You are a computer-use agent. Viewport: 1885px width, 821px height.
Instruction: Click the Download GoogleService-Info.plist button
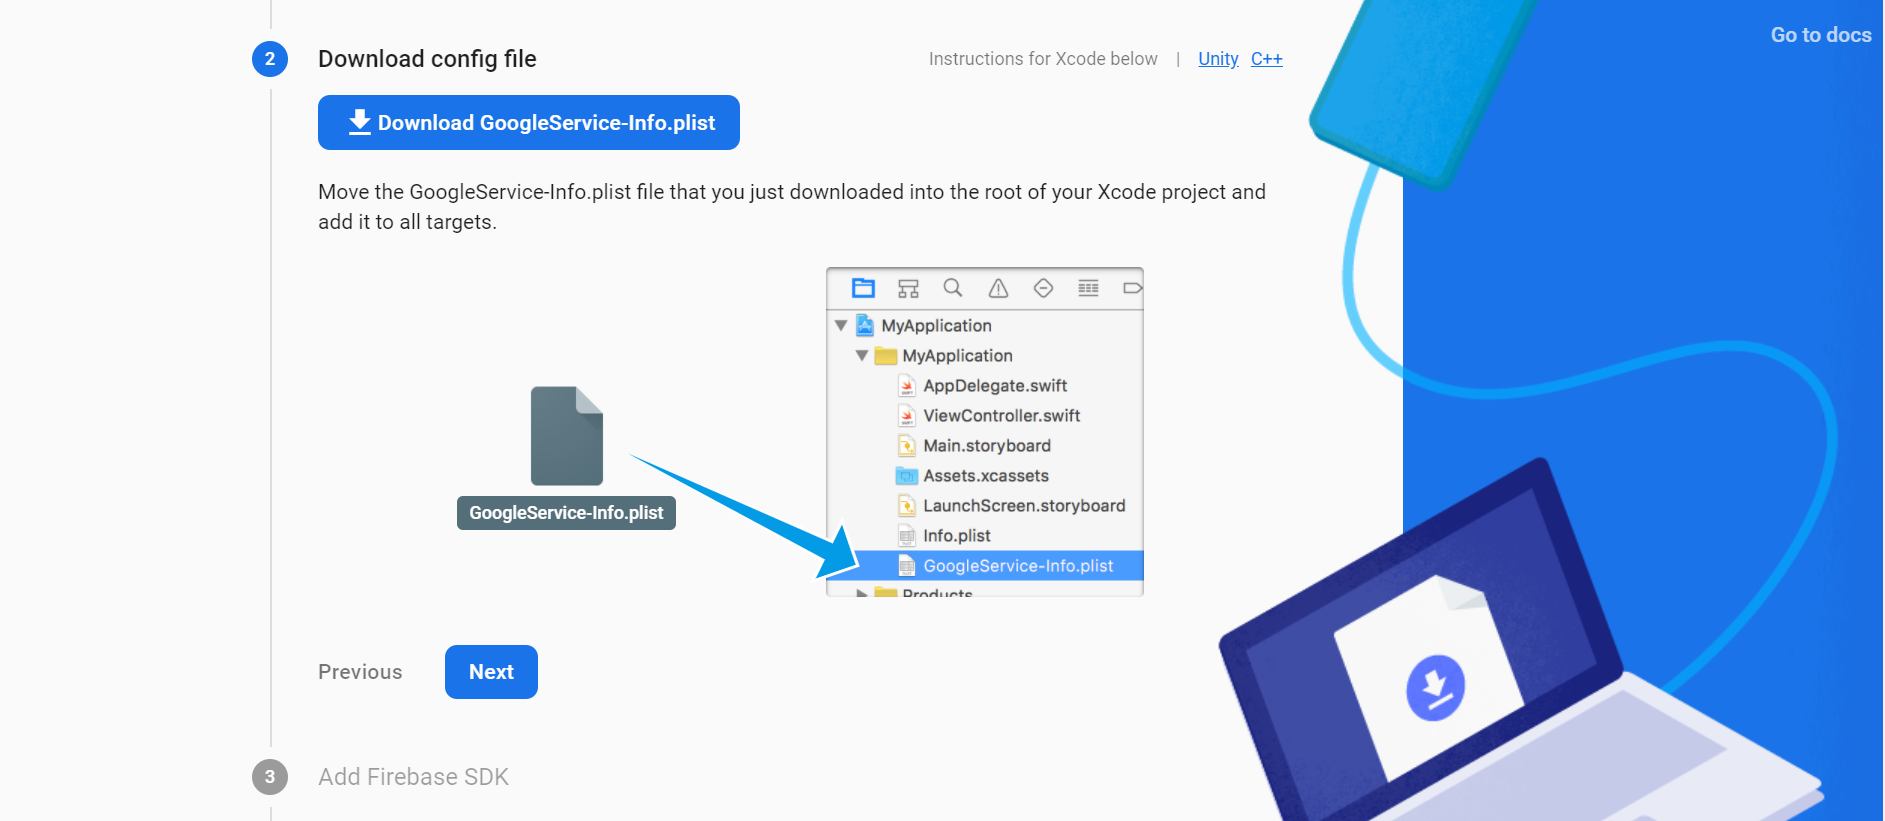(528, 123)
